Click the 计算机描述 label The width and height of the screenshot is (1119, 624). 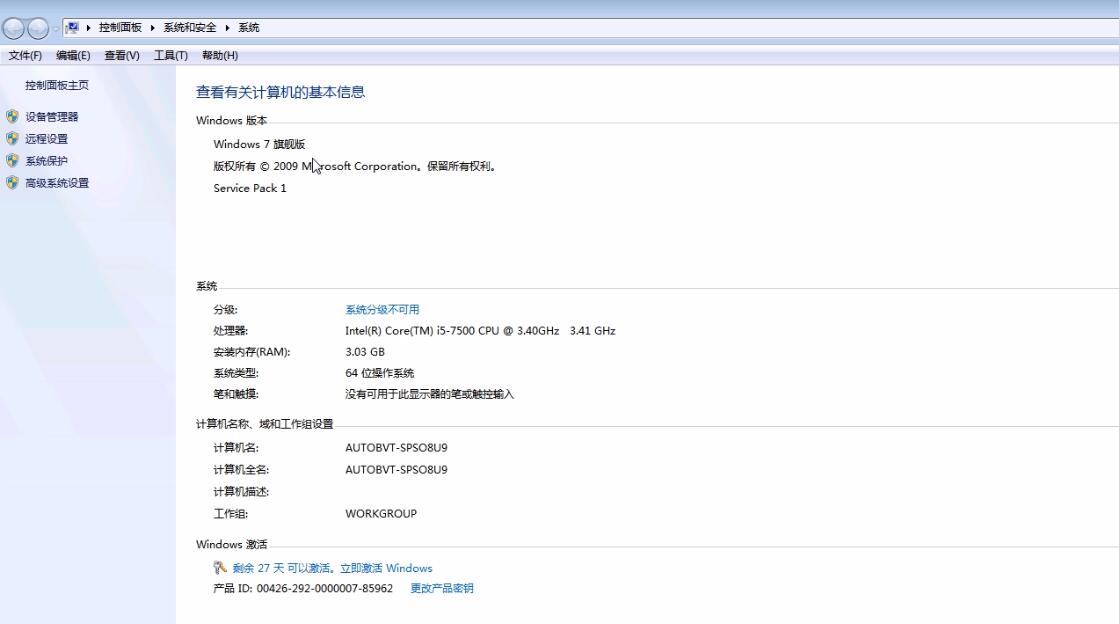[241, 492]
